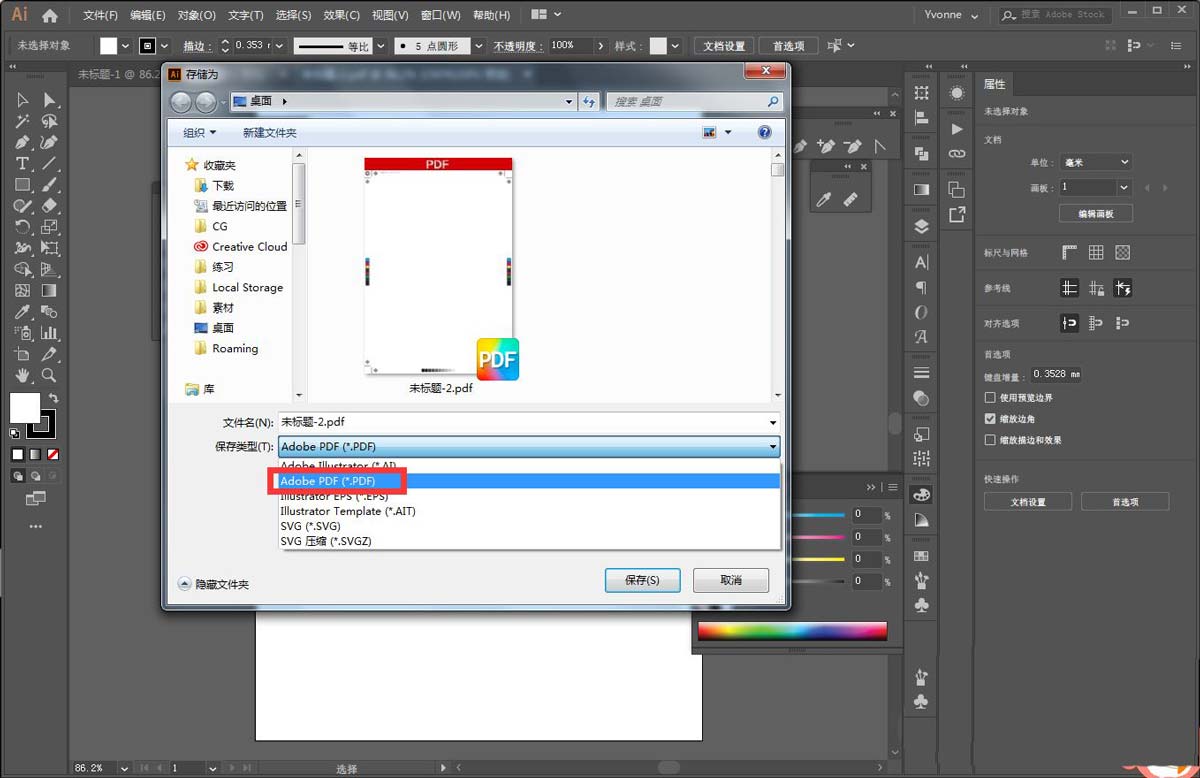
Task: Select the Selection arrow tool
Action: [x=20, y=100]
